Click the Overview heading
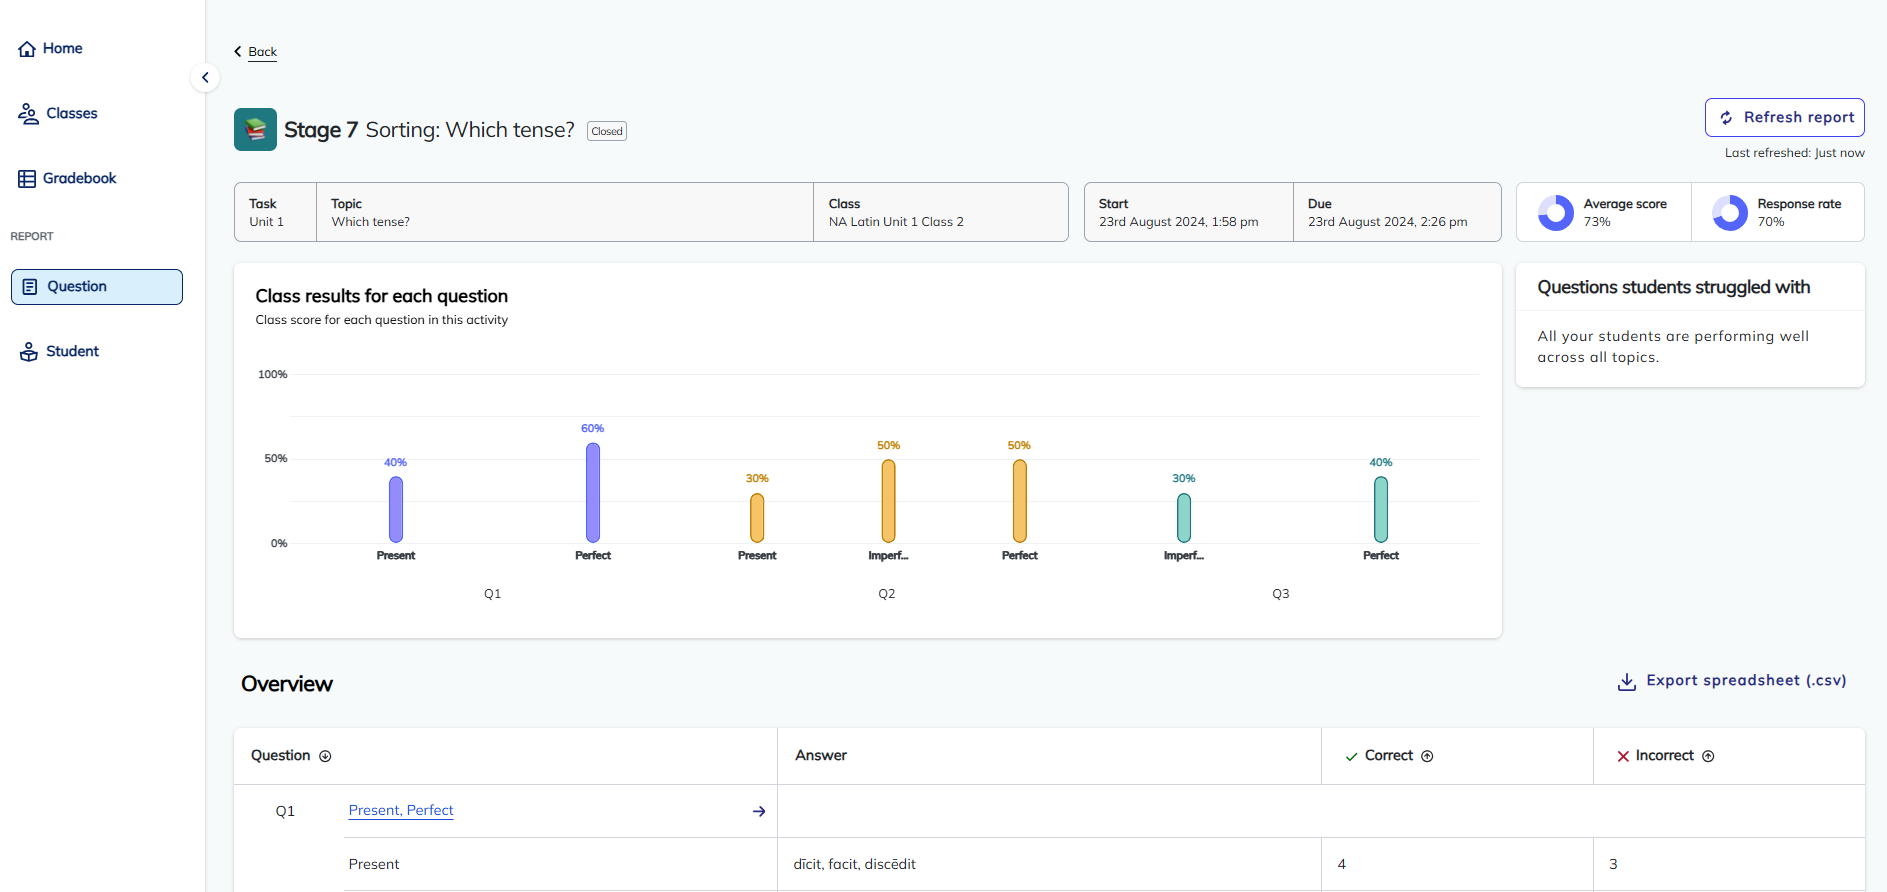1887x892 pixels. [x=287, y=684]
